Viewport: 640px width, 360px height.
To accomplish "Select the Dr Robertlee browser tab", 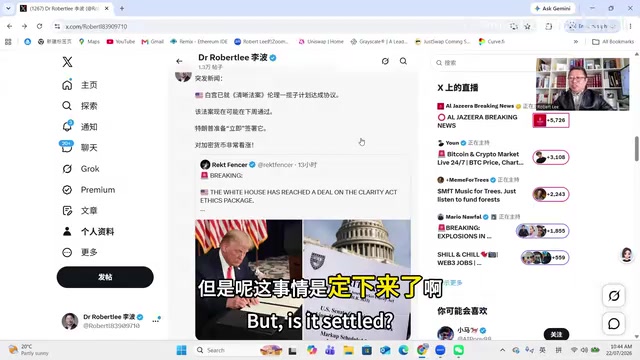I will (x=65, y=8).
